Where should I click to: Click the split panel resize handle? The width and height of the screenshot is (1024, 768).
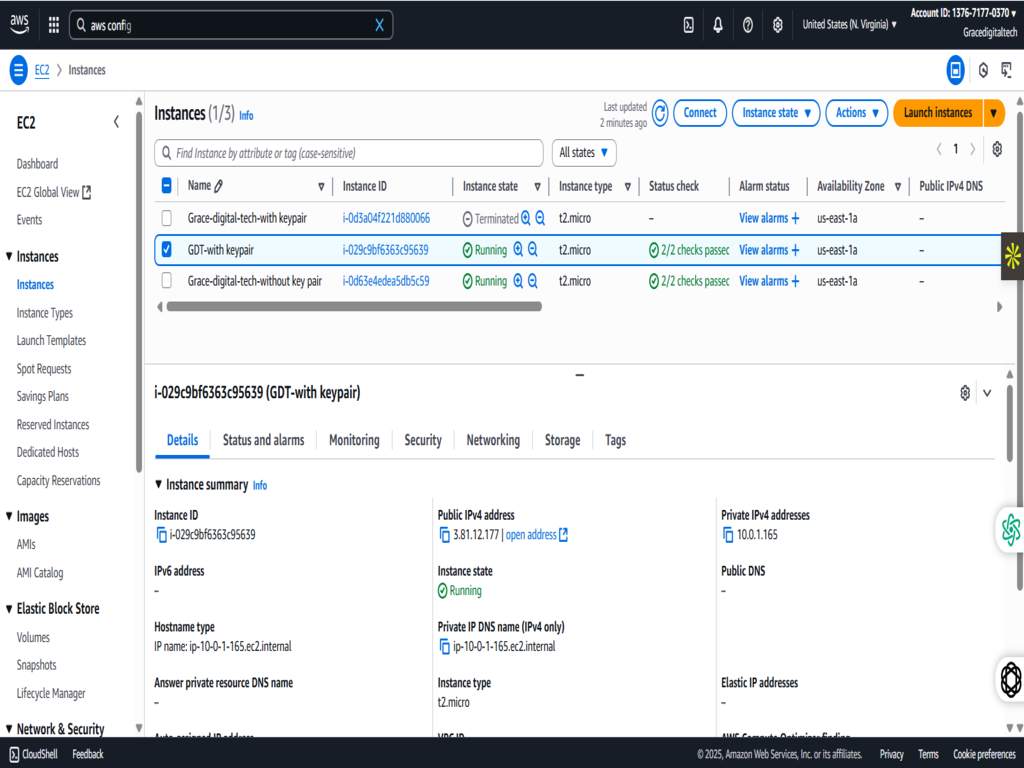(579, 375)
